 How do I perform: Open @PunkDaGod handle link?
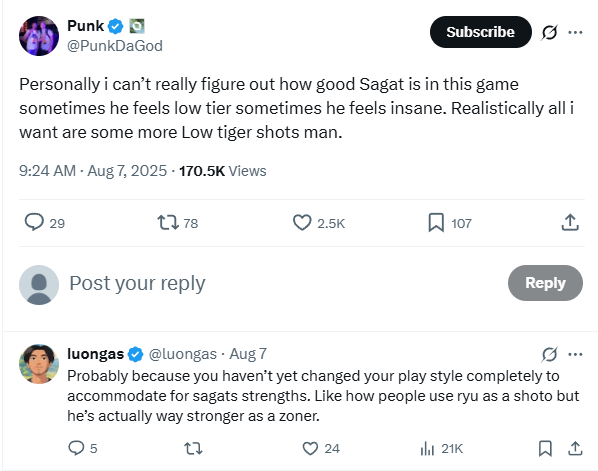(x=115, y=46)
